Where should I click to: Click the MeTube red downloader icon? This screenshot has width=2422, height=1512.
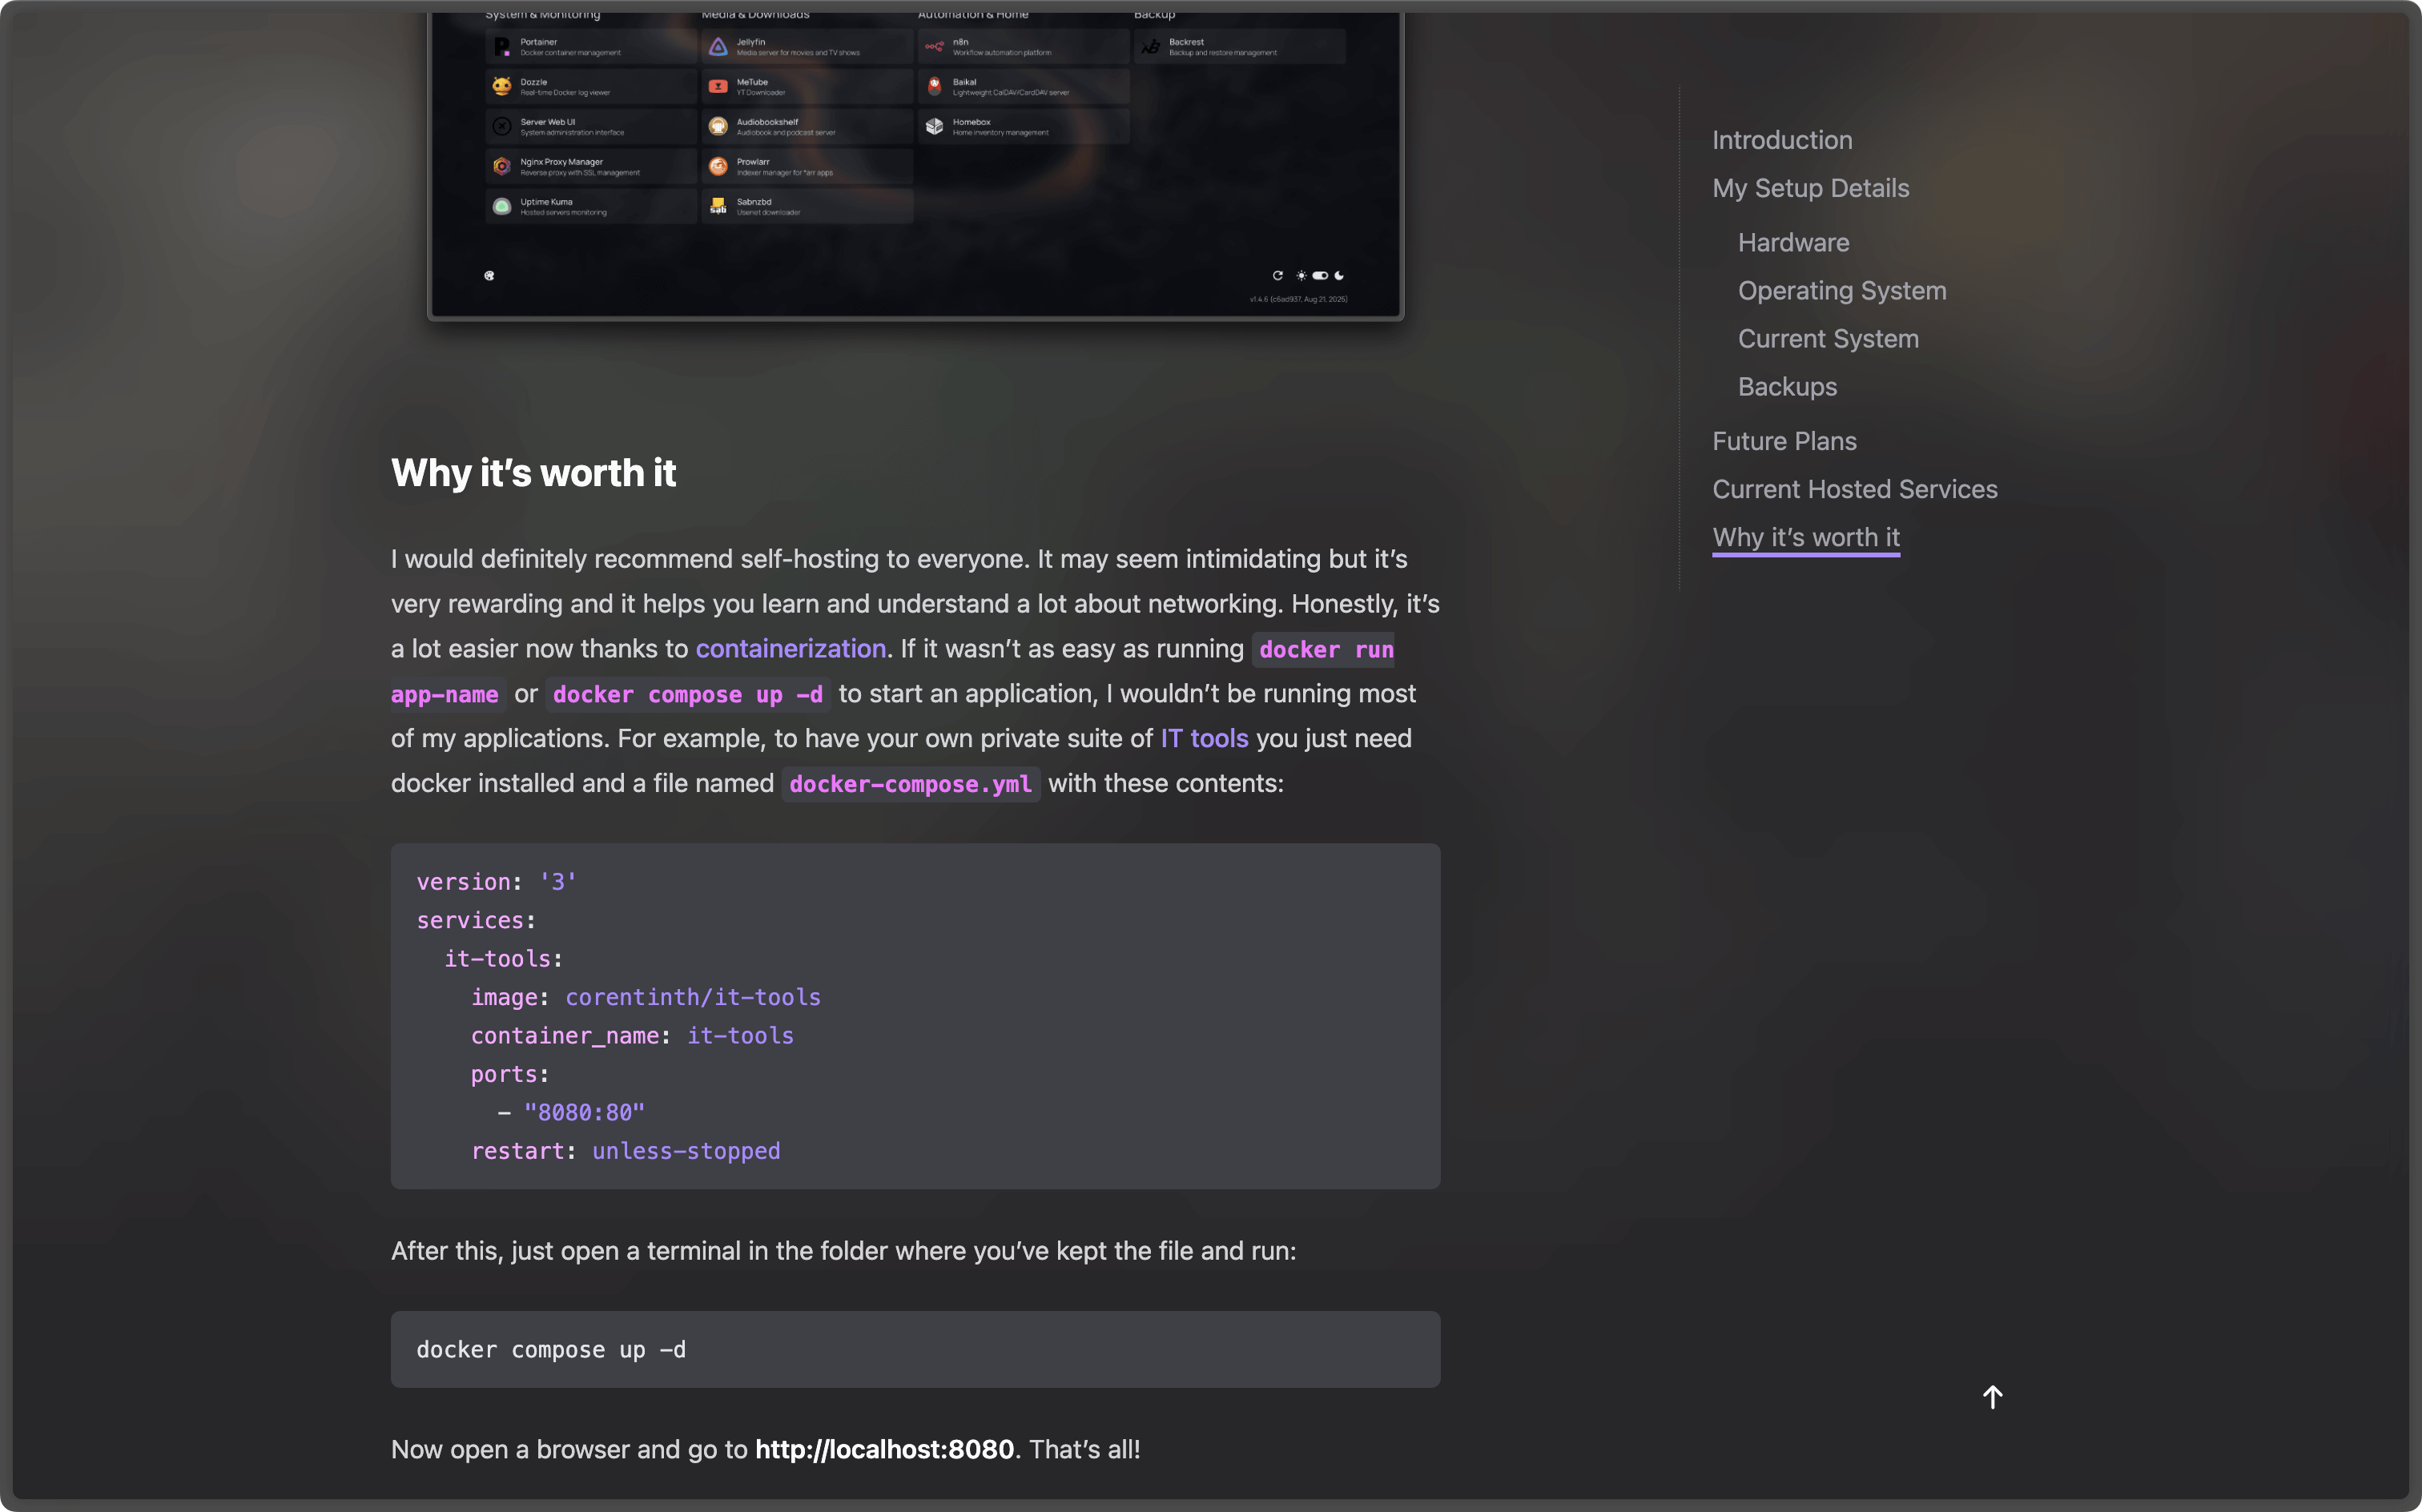717,87
